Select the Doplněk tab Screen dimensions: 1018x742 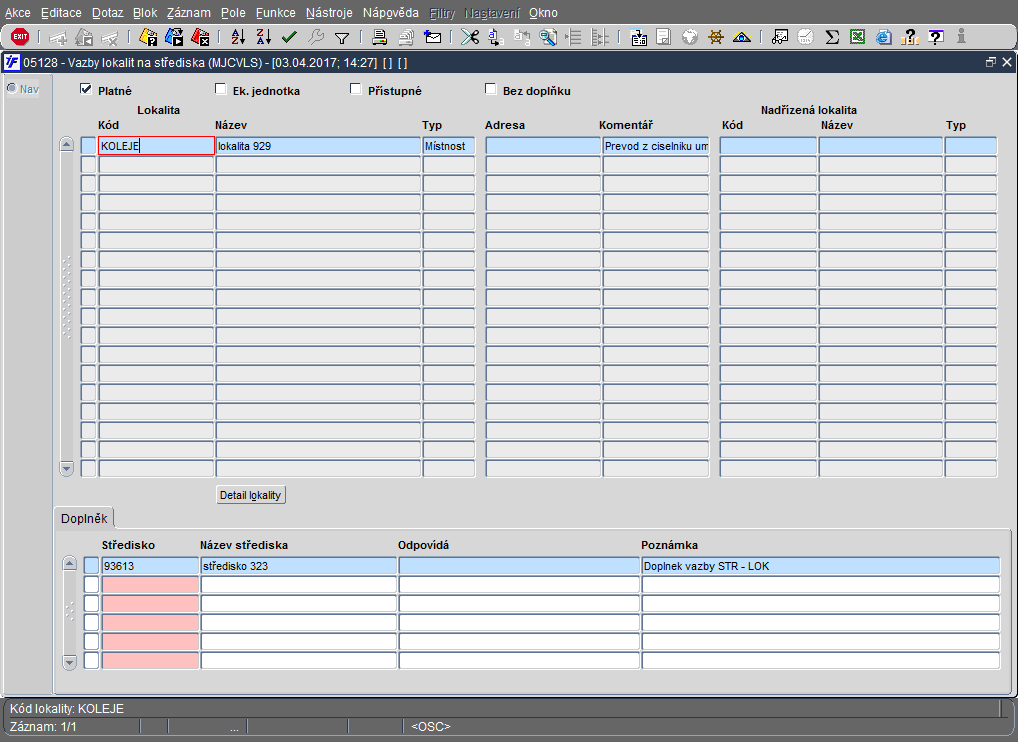[84, 518]
